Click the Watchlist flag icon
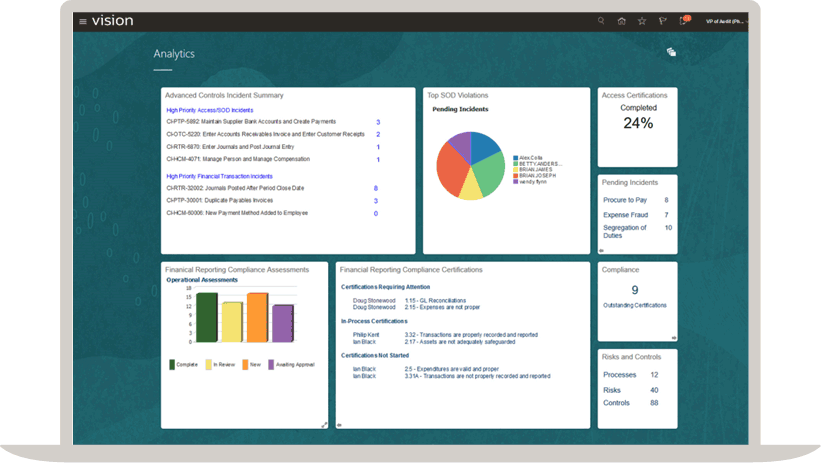This screenshot has height=463, width=821. point(662,21)
